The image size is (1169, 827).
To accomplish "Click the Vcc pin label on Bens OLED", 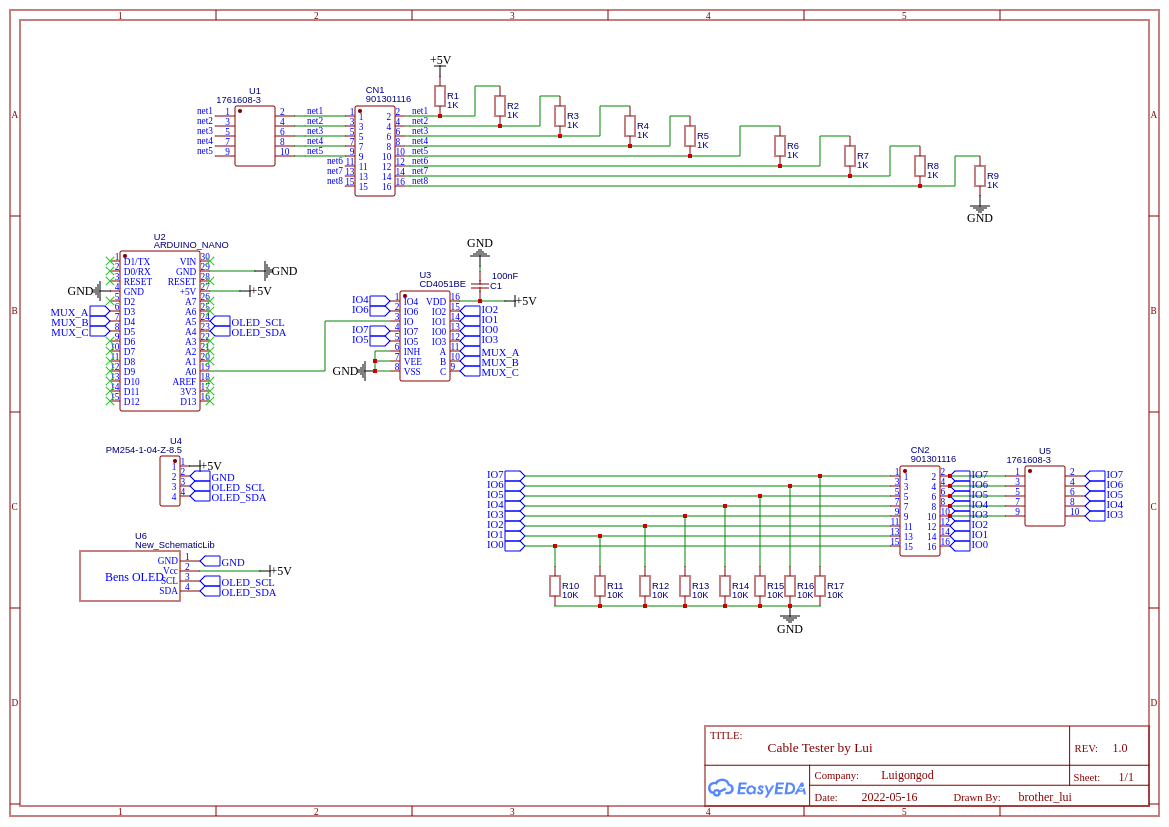I will [170, 571].
